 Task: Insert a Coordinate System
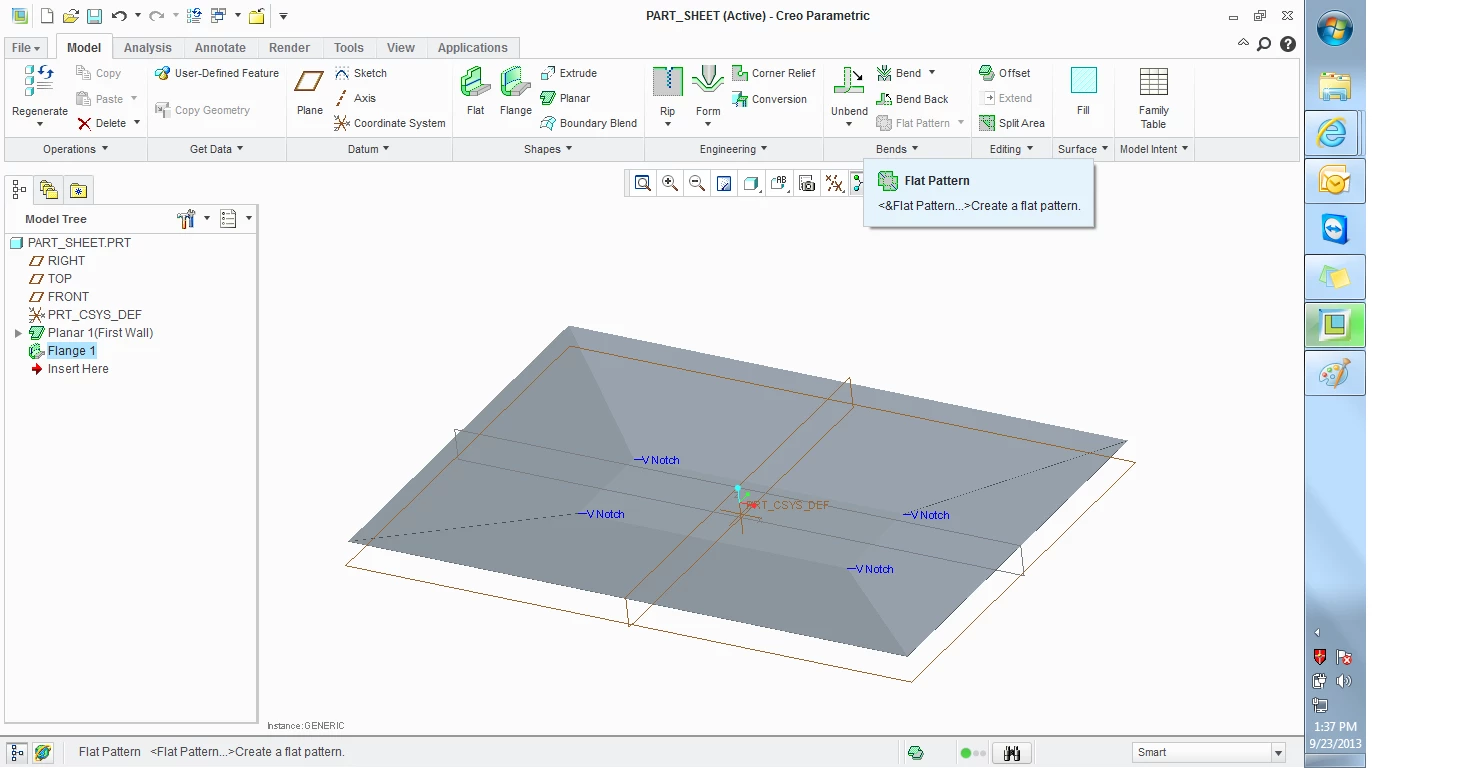pos(390,123)
